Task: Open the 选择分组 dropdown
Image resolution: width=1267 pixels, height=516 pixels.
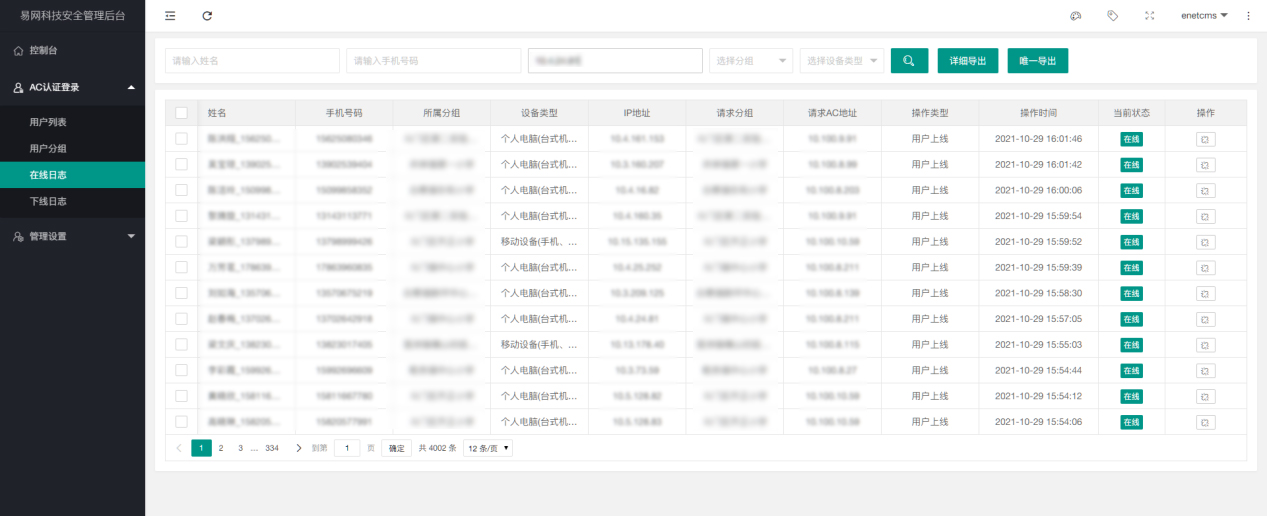Action: [x=750, y=61]
